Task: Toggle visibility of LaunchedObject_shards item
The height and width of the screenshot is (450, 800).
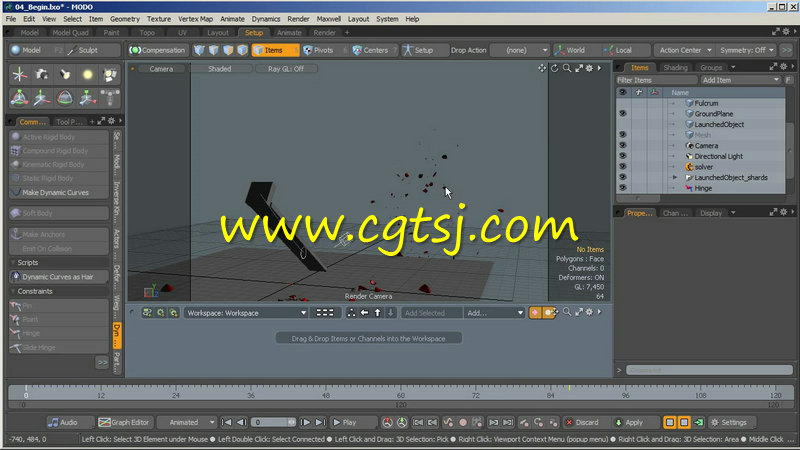Action: pyautogui.click(x=622, y=178)
